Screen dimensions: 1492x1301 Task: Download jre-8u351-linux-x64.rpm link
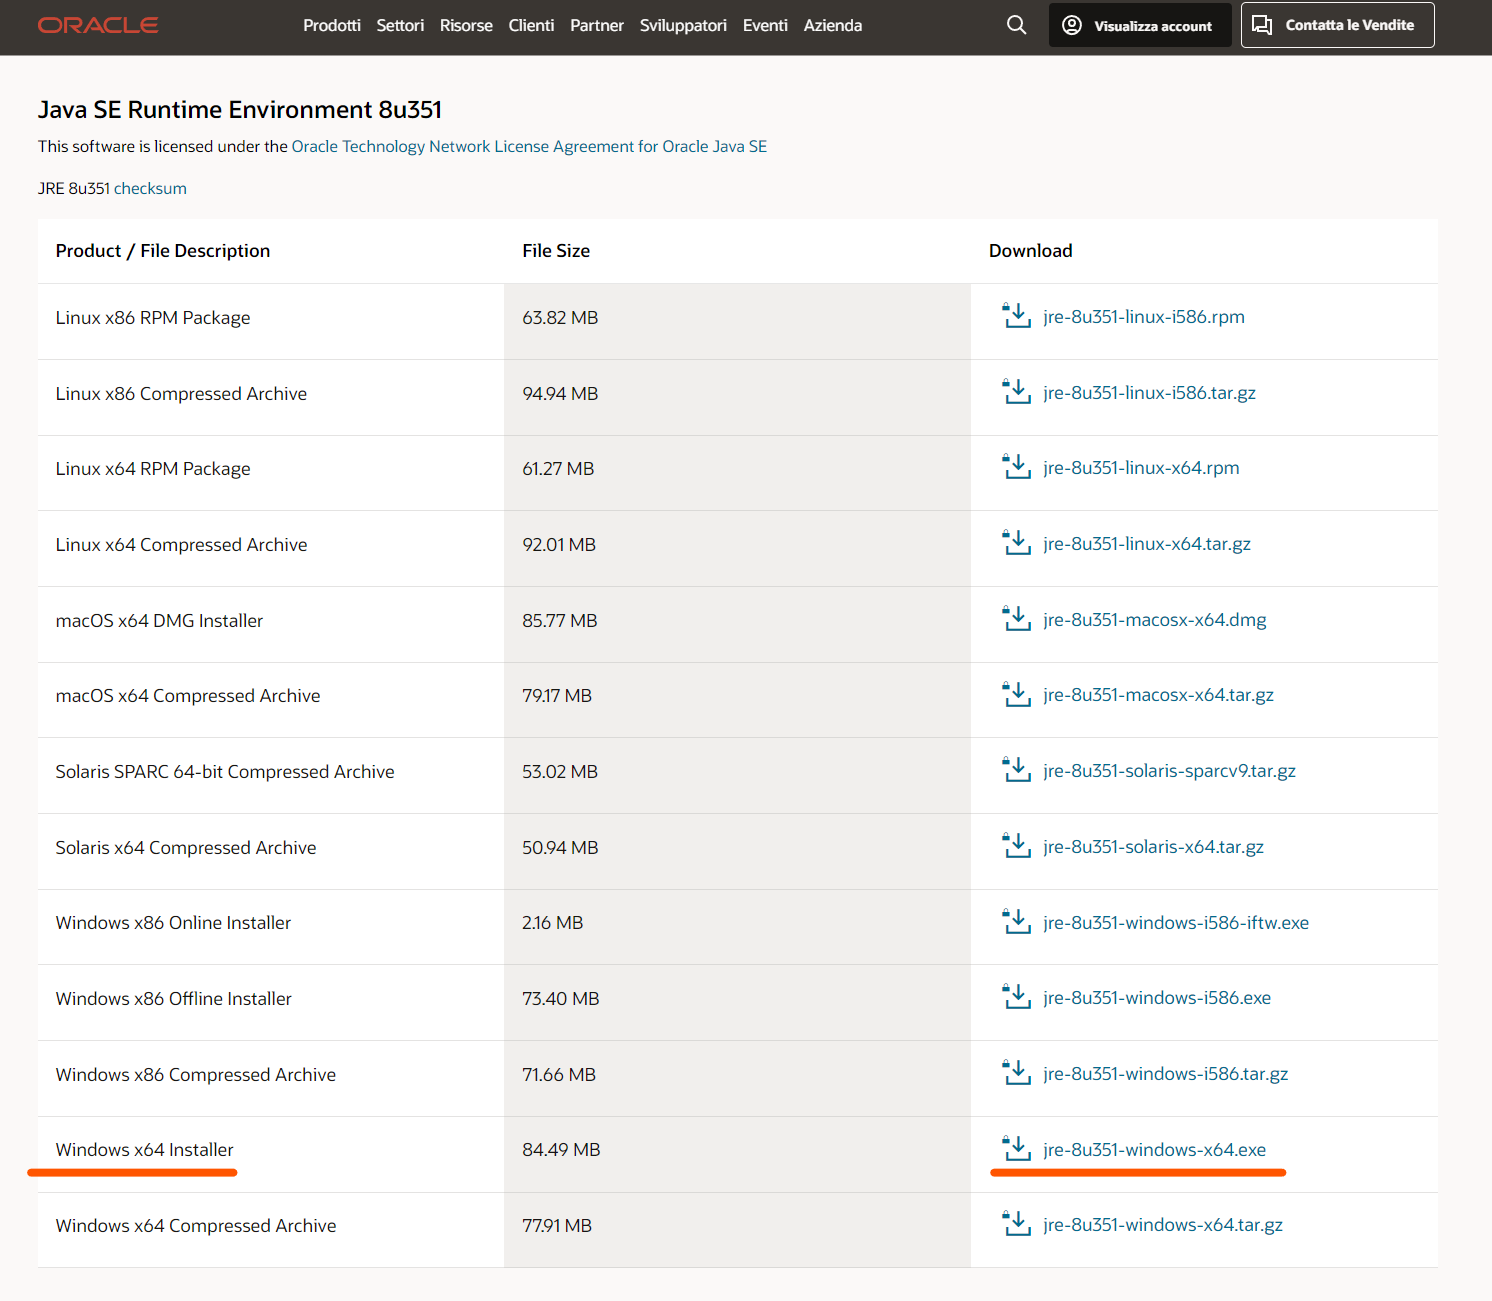coord(1141,468)
